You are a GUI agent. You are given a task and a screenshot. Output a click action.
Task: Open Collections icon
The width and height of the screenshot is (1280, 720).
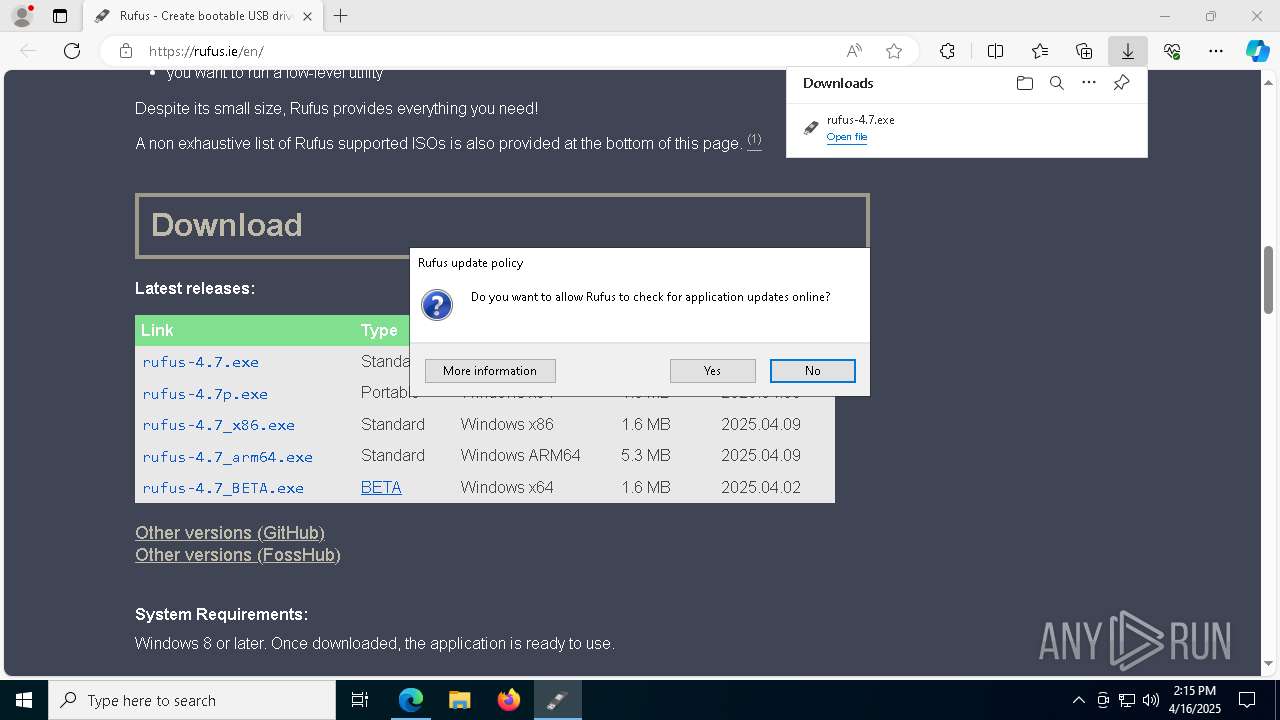(1084, 51)
